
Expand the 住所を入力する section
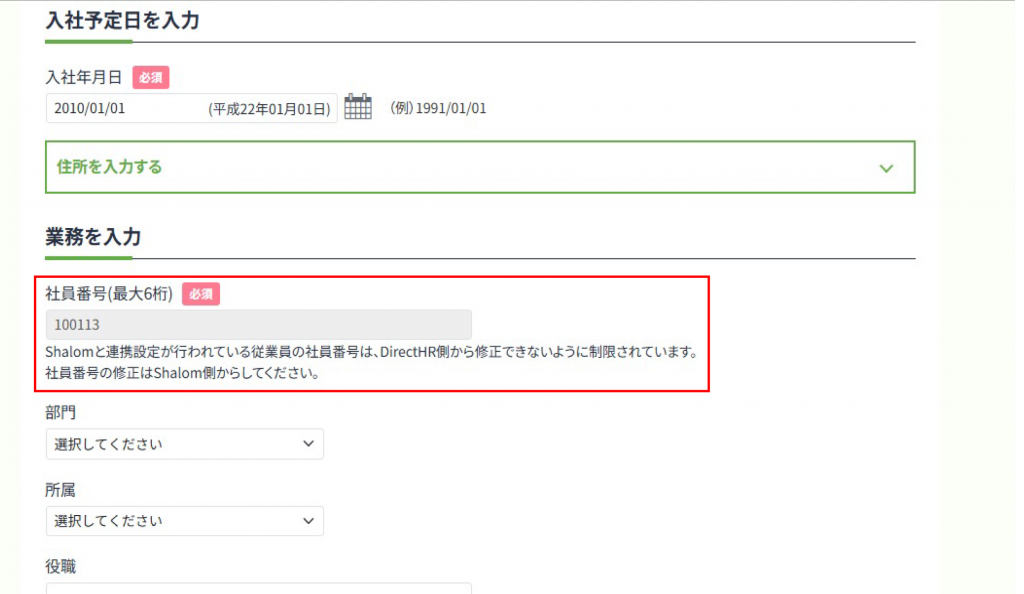click(480, 167)
